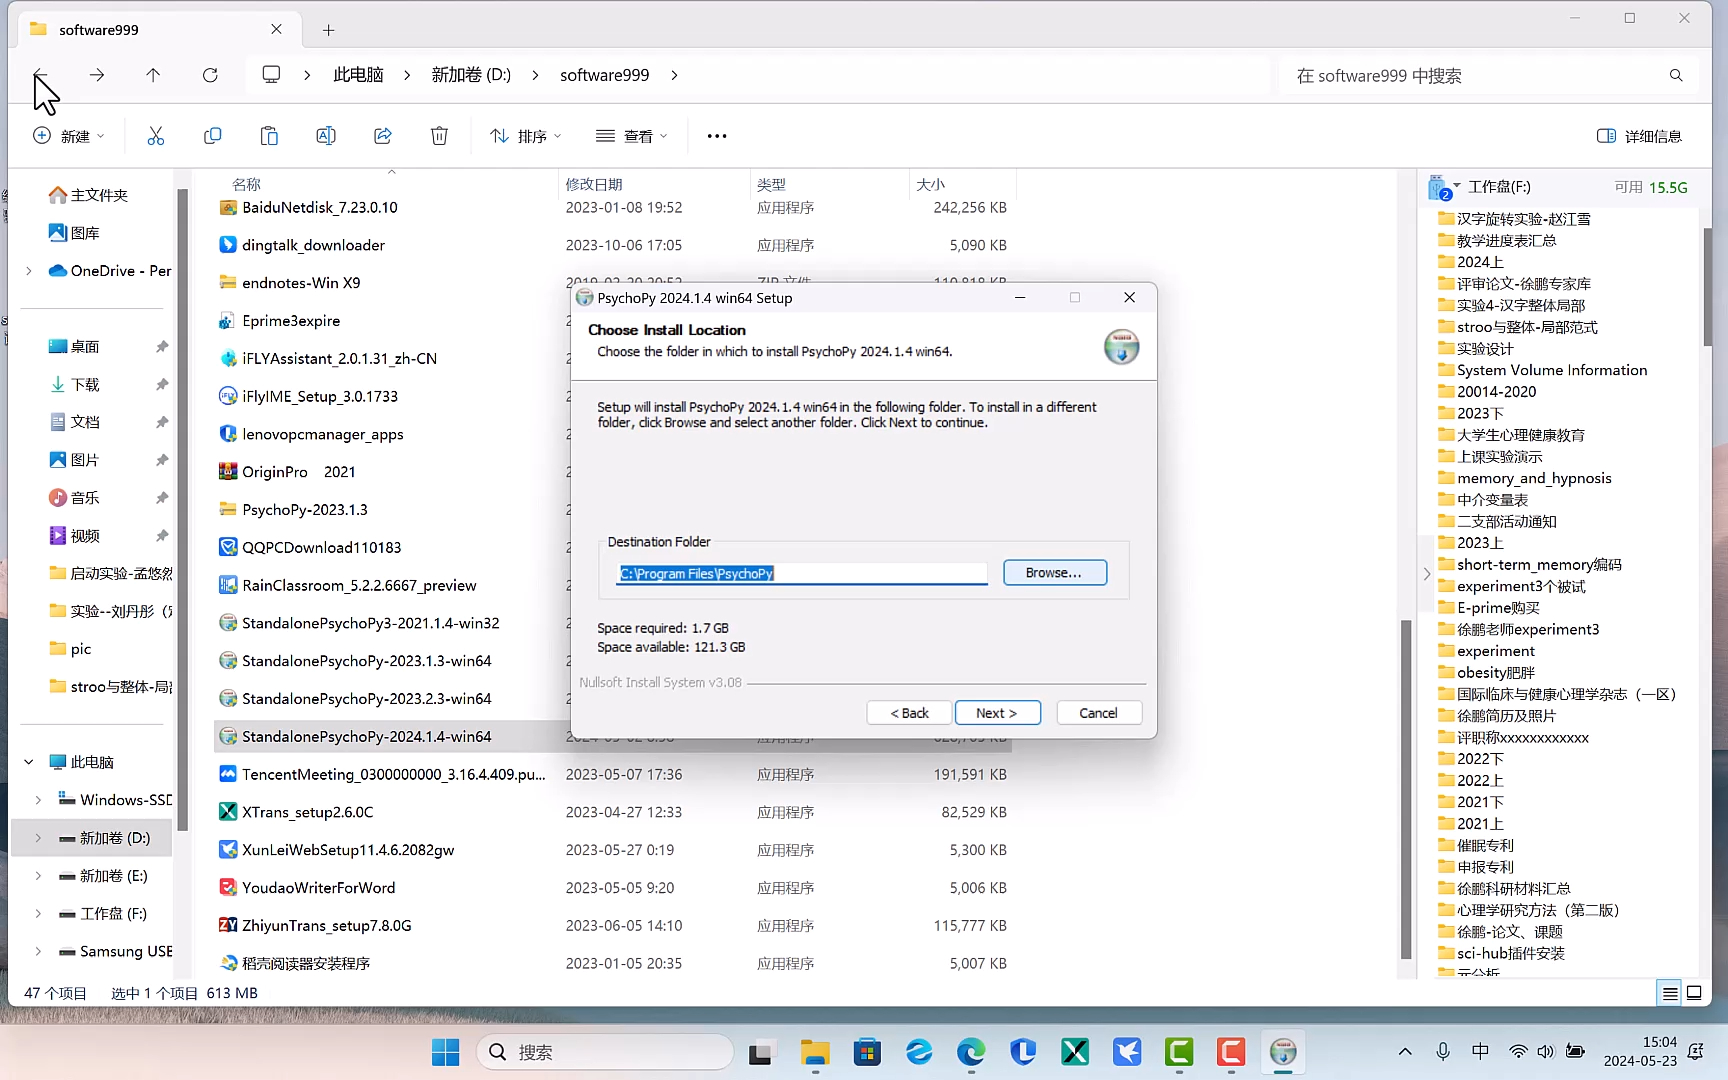Open Microsoft Edge from taskbar
The width and height of the screenshot is (1728, 1080).
971,1052
